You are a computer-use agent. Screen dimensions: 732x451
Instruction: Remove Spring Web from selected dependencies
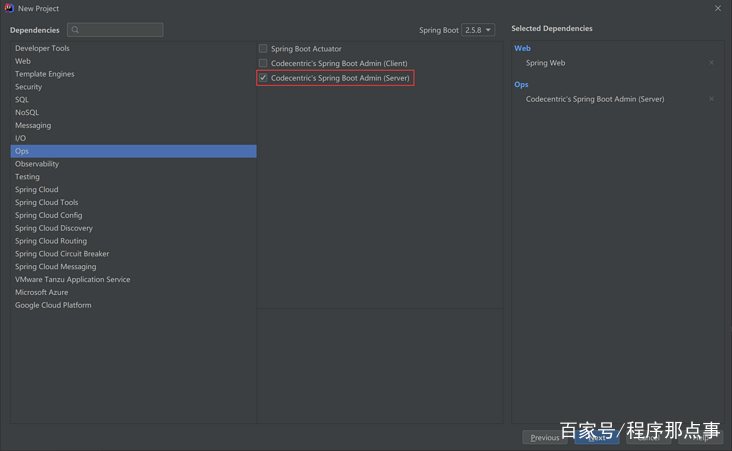click(x=711, y=63)
